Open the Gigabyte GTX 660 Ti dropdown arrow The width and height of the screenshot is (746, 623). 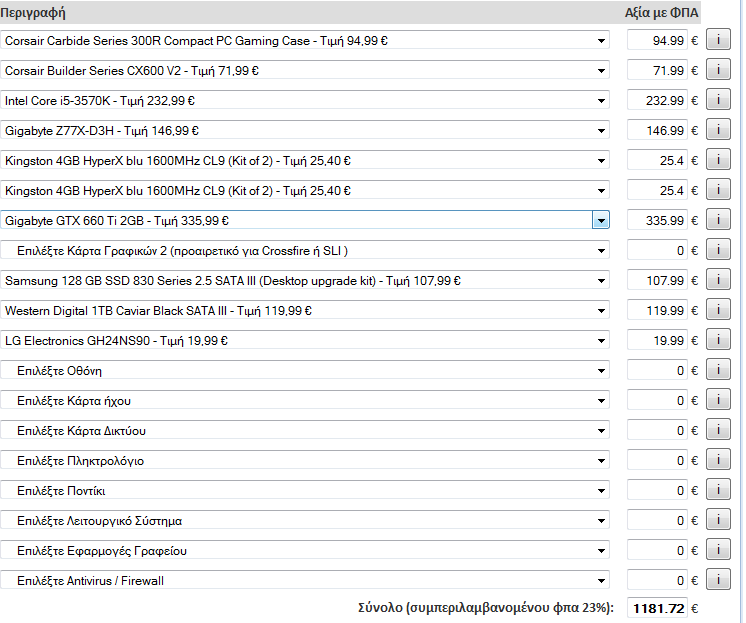[601, 220]
